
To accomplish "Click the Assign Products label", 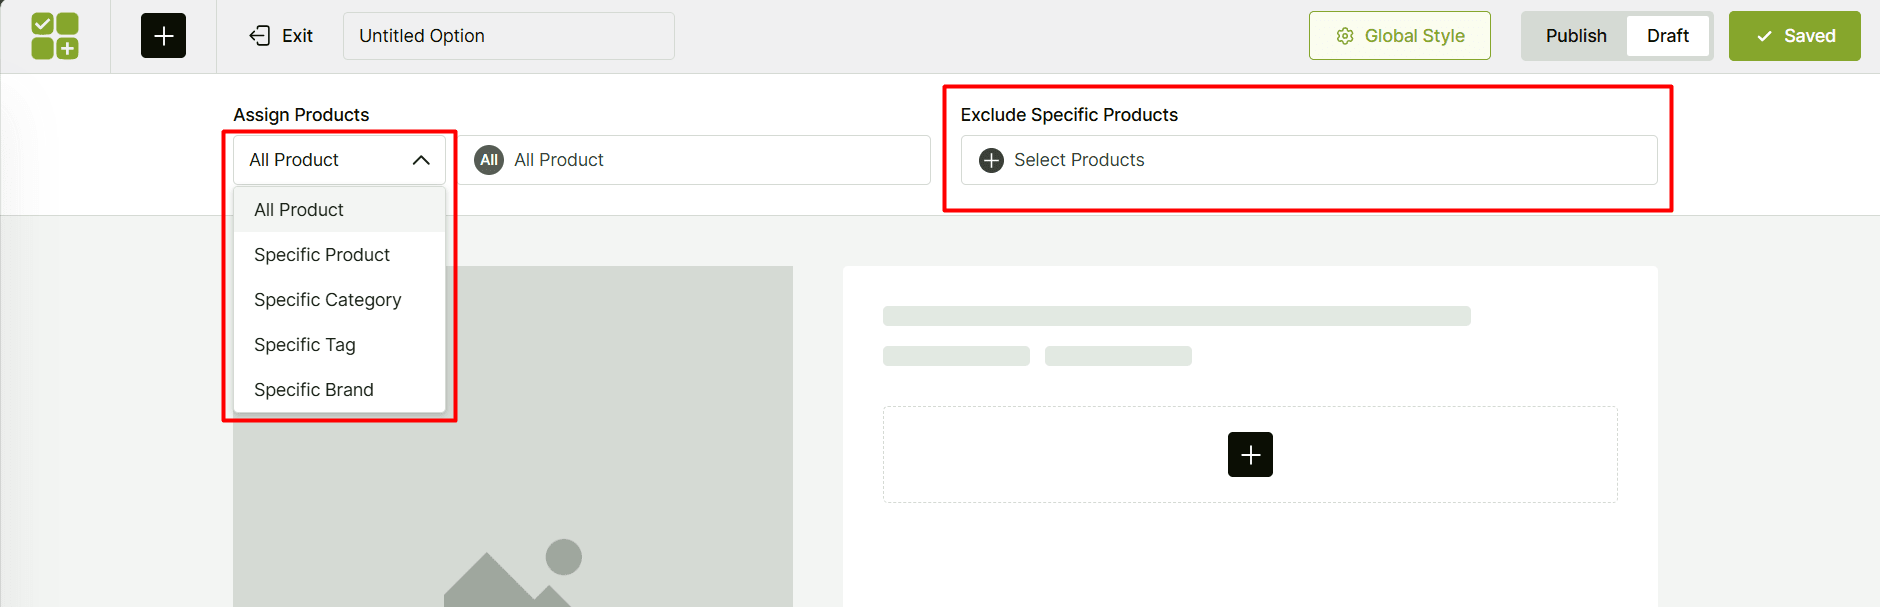I will pyautogui.click(x=301, y=115).
